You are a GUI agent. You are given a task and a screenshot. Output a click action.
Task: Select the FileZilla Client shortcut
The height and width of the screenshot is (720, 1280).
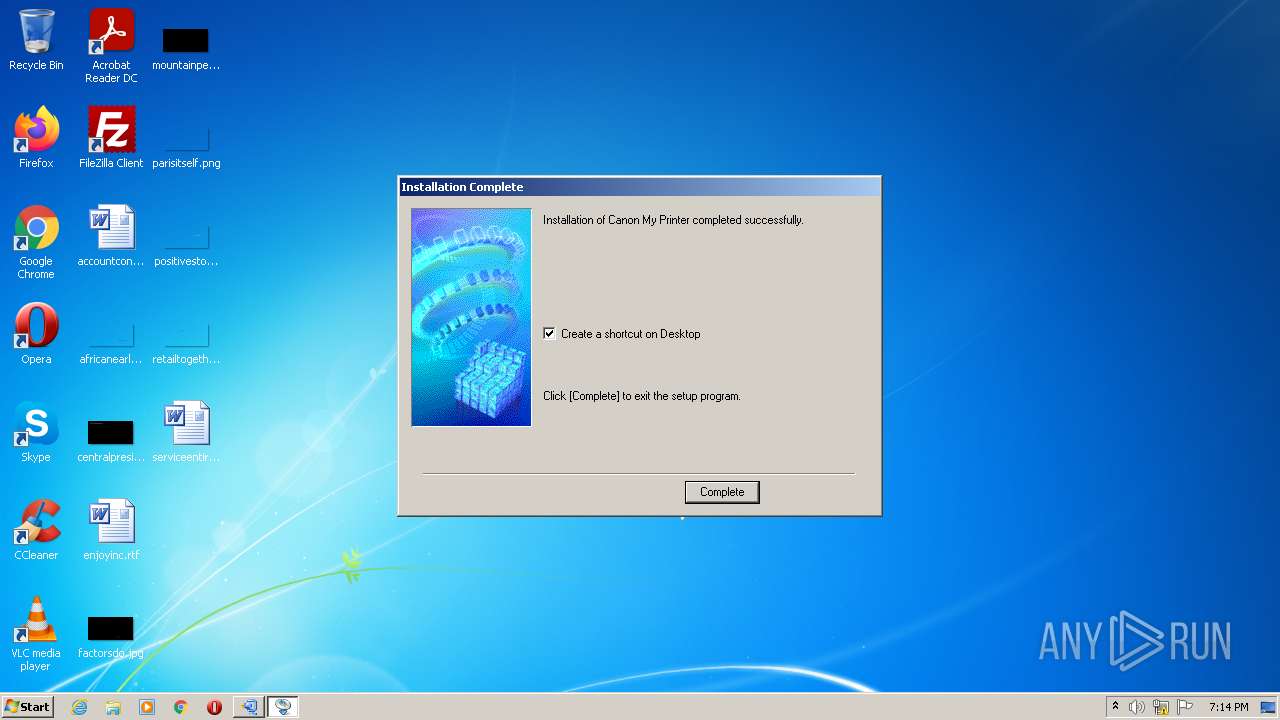coord(111,138)
